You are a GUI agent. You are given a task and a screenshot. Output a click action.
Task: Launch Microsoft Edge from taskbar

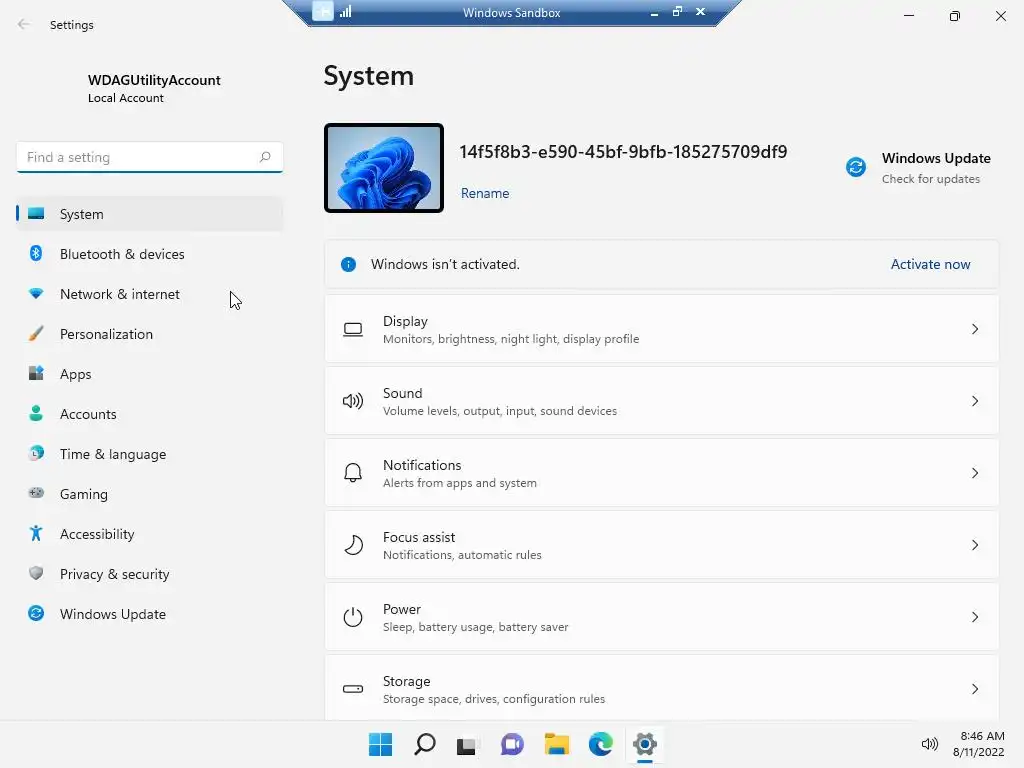[x=600, y=744]
